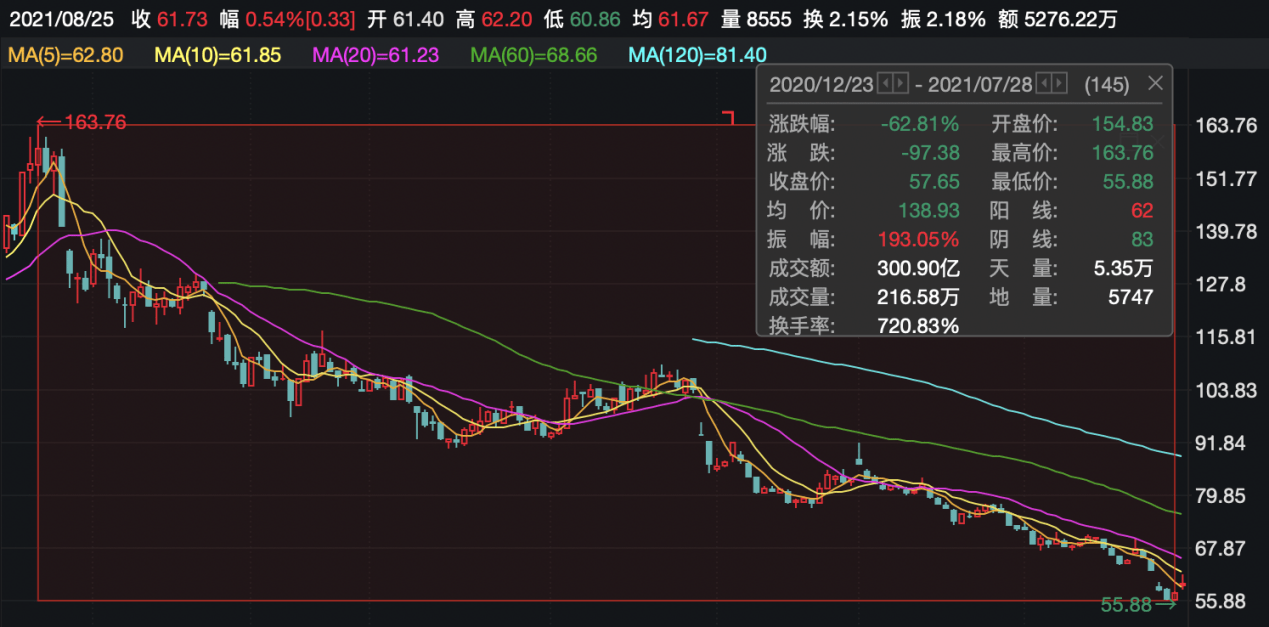
Task: Click the 2021/08/25 date in header
Action: [60, 19]
